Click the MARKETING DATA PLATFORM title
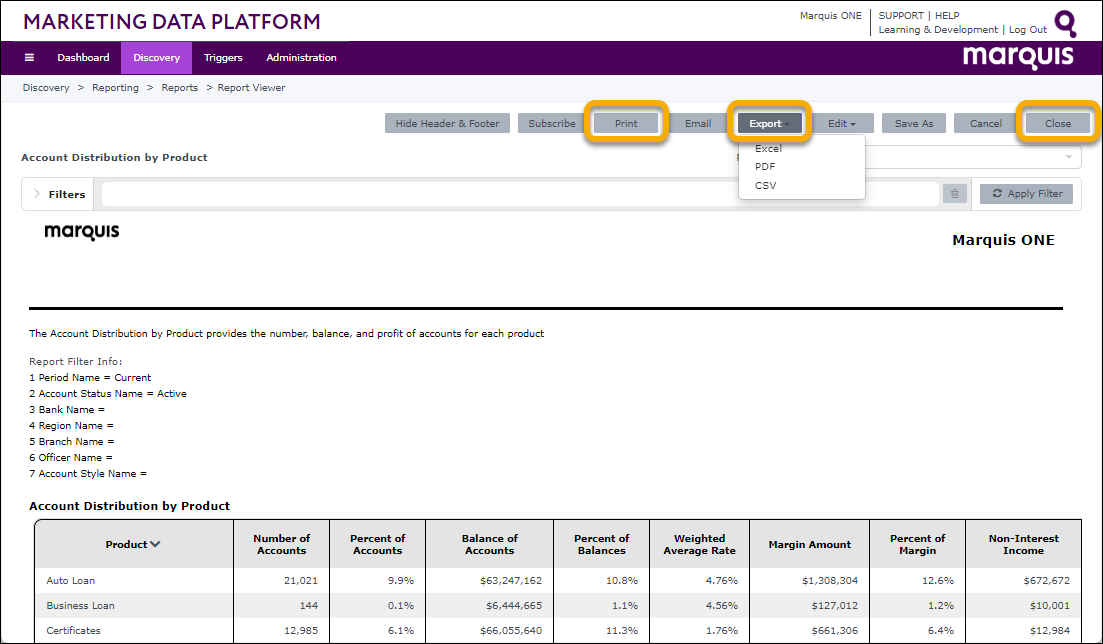The width and height of the screenshot is (1103, 644). coord(172,22)
